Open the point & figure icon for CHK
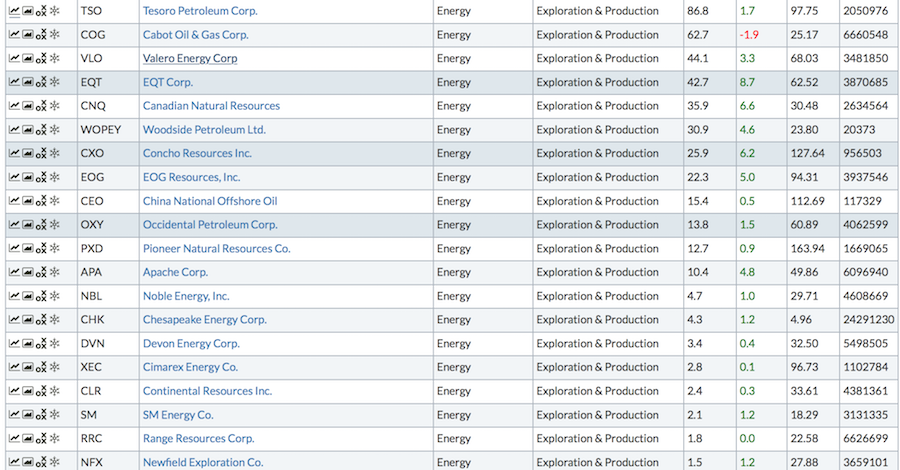 coord(41,320)
